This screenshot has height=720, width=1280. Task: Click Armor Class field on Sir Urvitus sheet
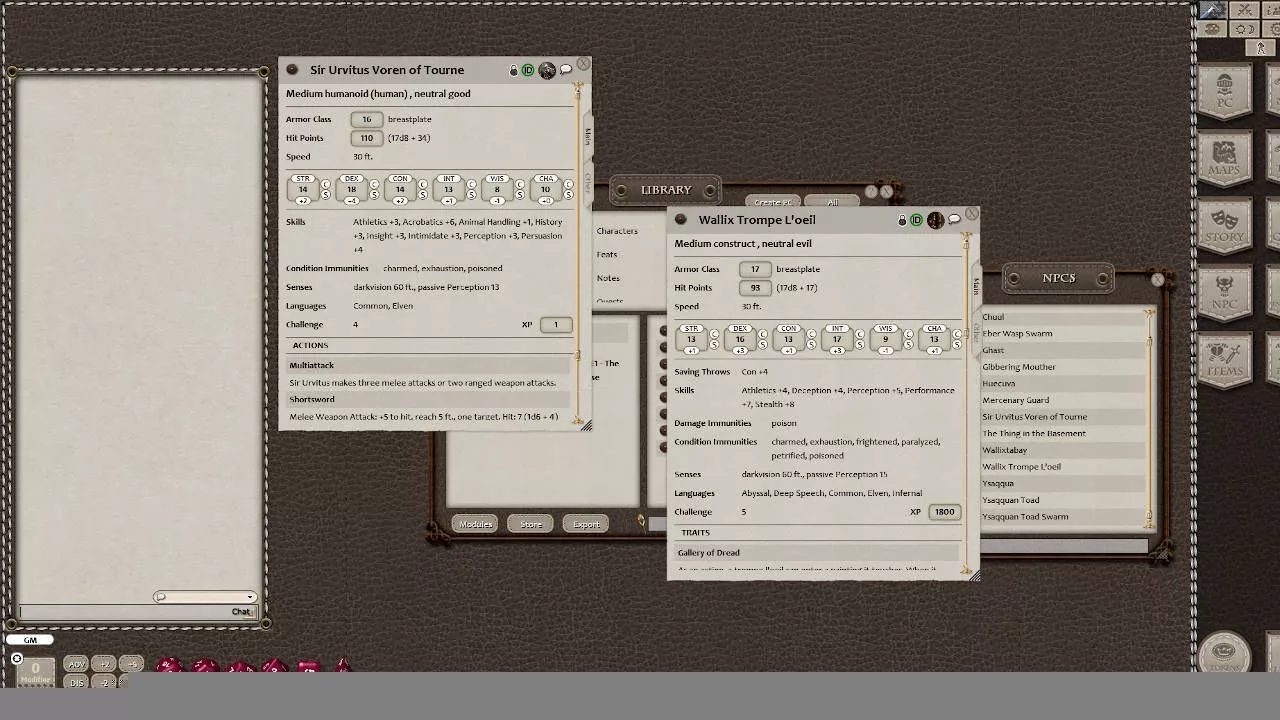367,119
